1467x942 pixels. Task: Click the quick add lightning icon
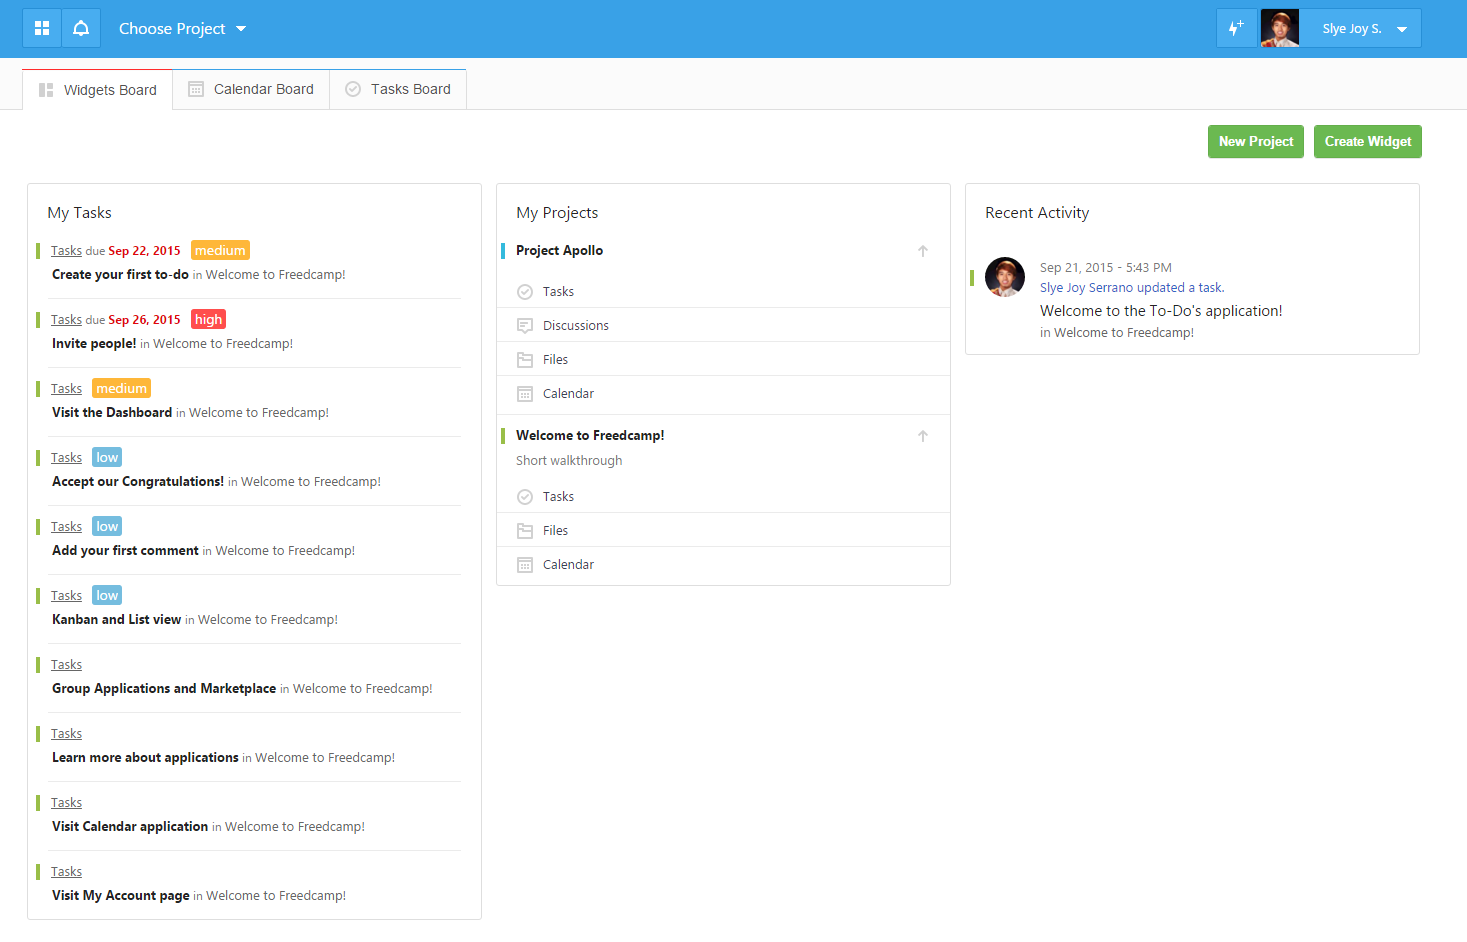point(1236,28)
